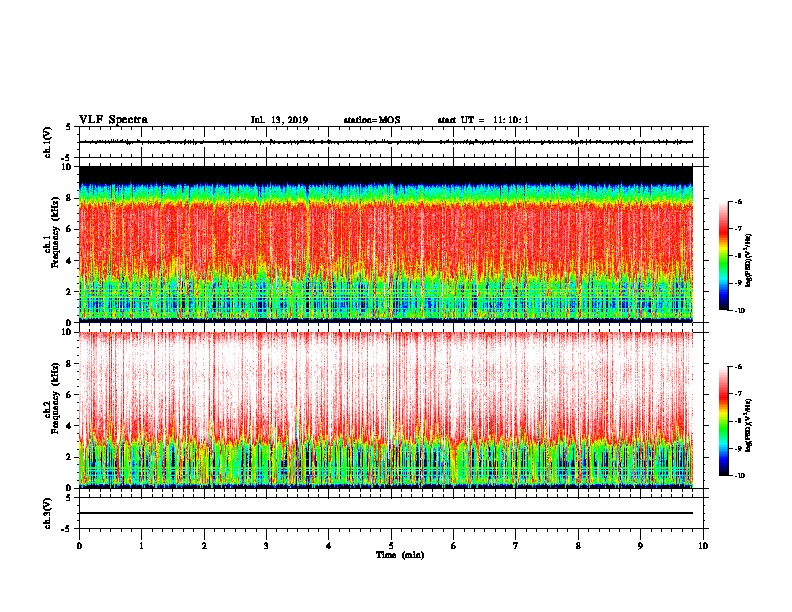Viewport: 792px width, 612px height.
Task: Click the time axis tick label "7"
Action: tap(516, 546)
